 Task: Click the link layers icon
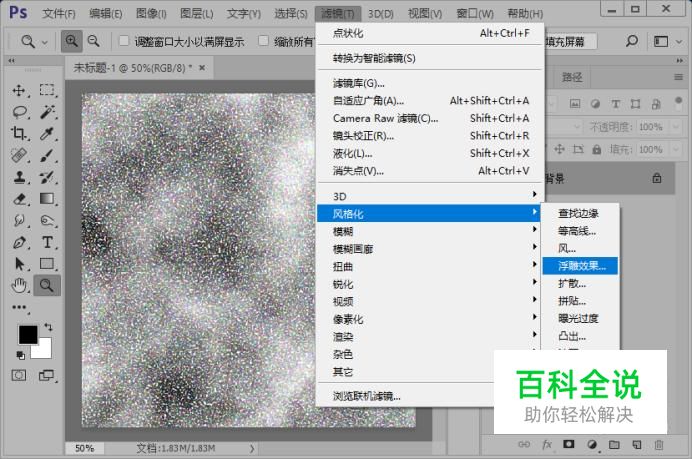[524, 444]
